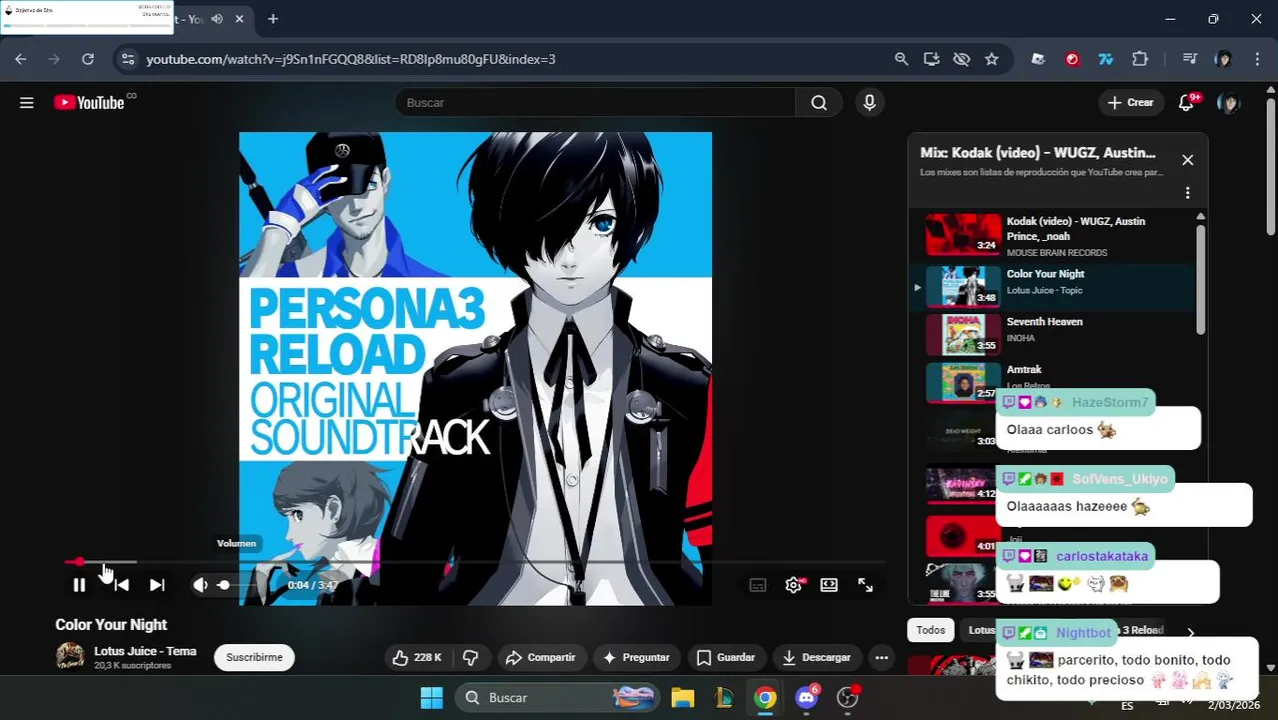The image size is (1278, 720).
Task: Click the YouTube search magnifier button
Action: (x=819, y=102)
